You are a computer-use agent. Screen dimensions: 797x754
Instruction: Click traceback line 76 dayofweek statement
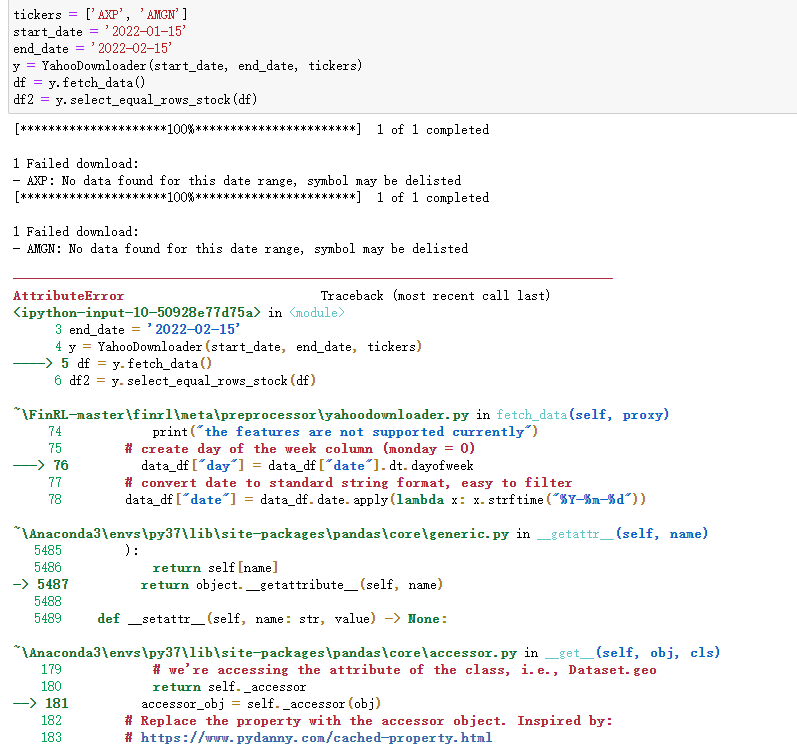click(x=307, y=466)
